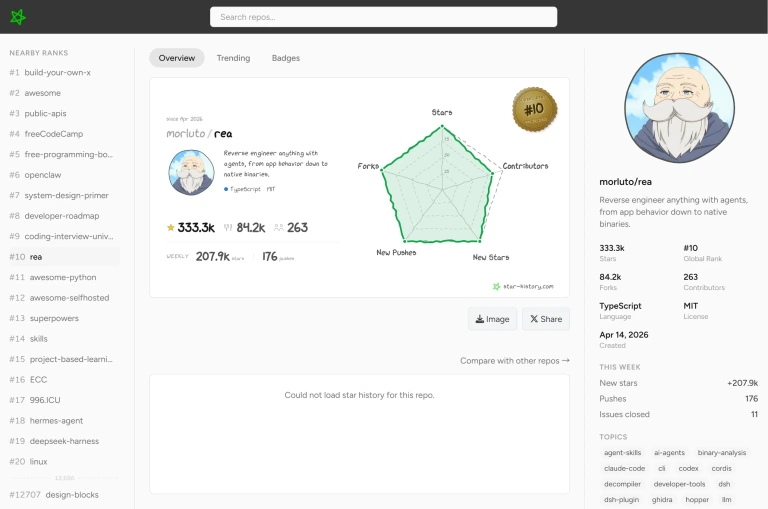Click the dsh topic tag
This screenshot has width=768, height=509.
(724, 484)
